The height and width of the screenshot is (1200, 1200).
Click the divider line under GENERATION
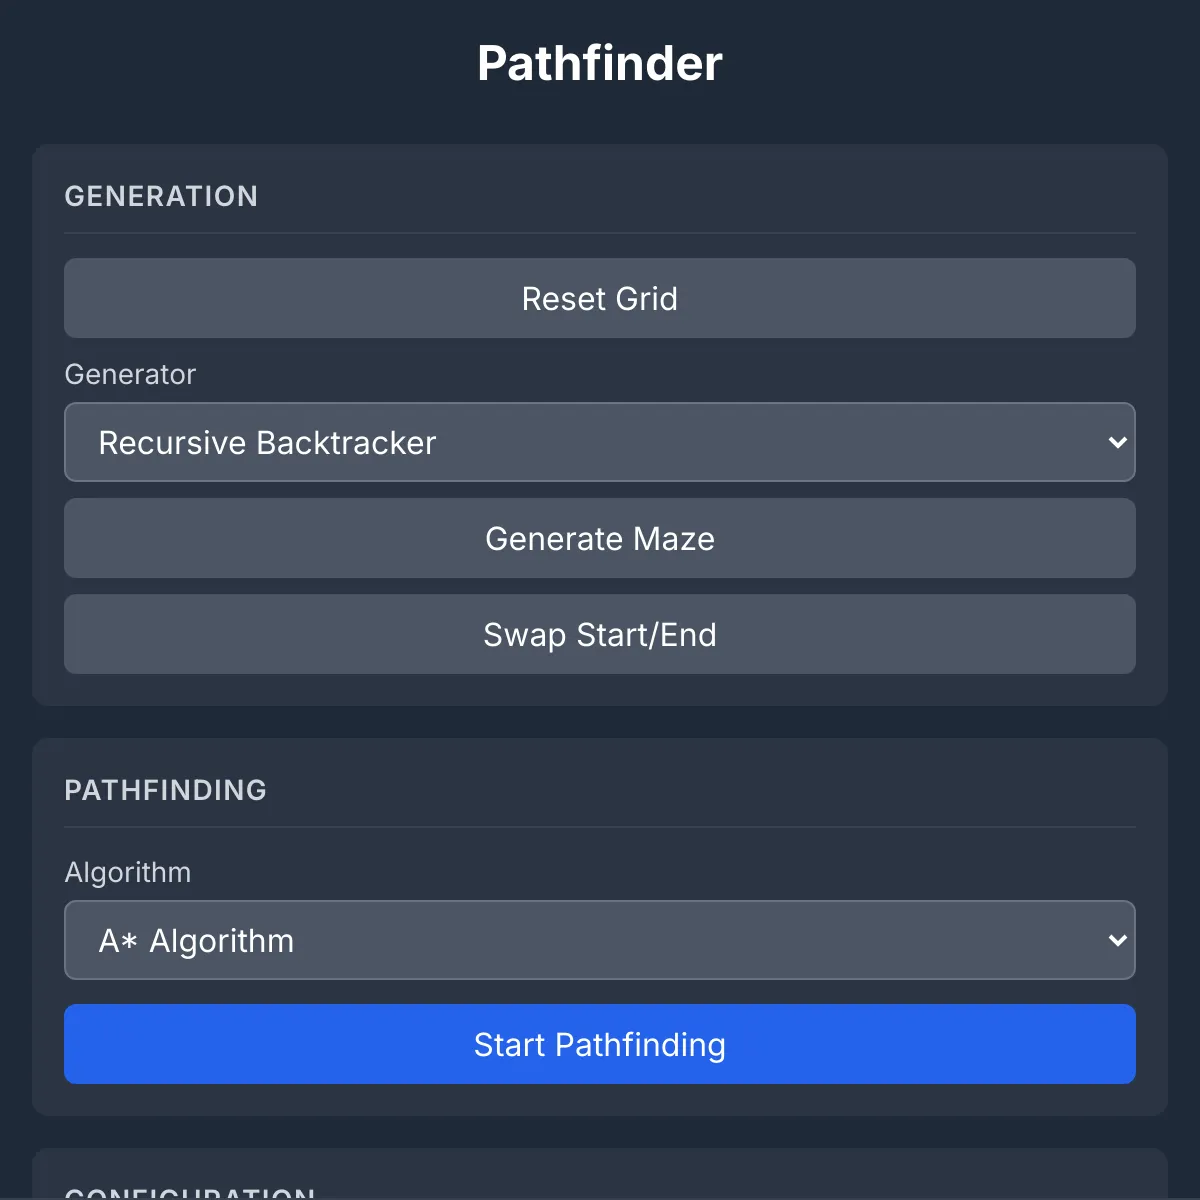click(599, 233)
